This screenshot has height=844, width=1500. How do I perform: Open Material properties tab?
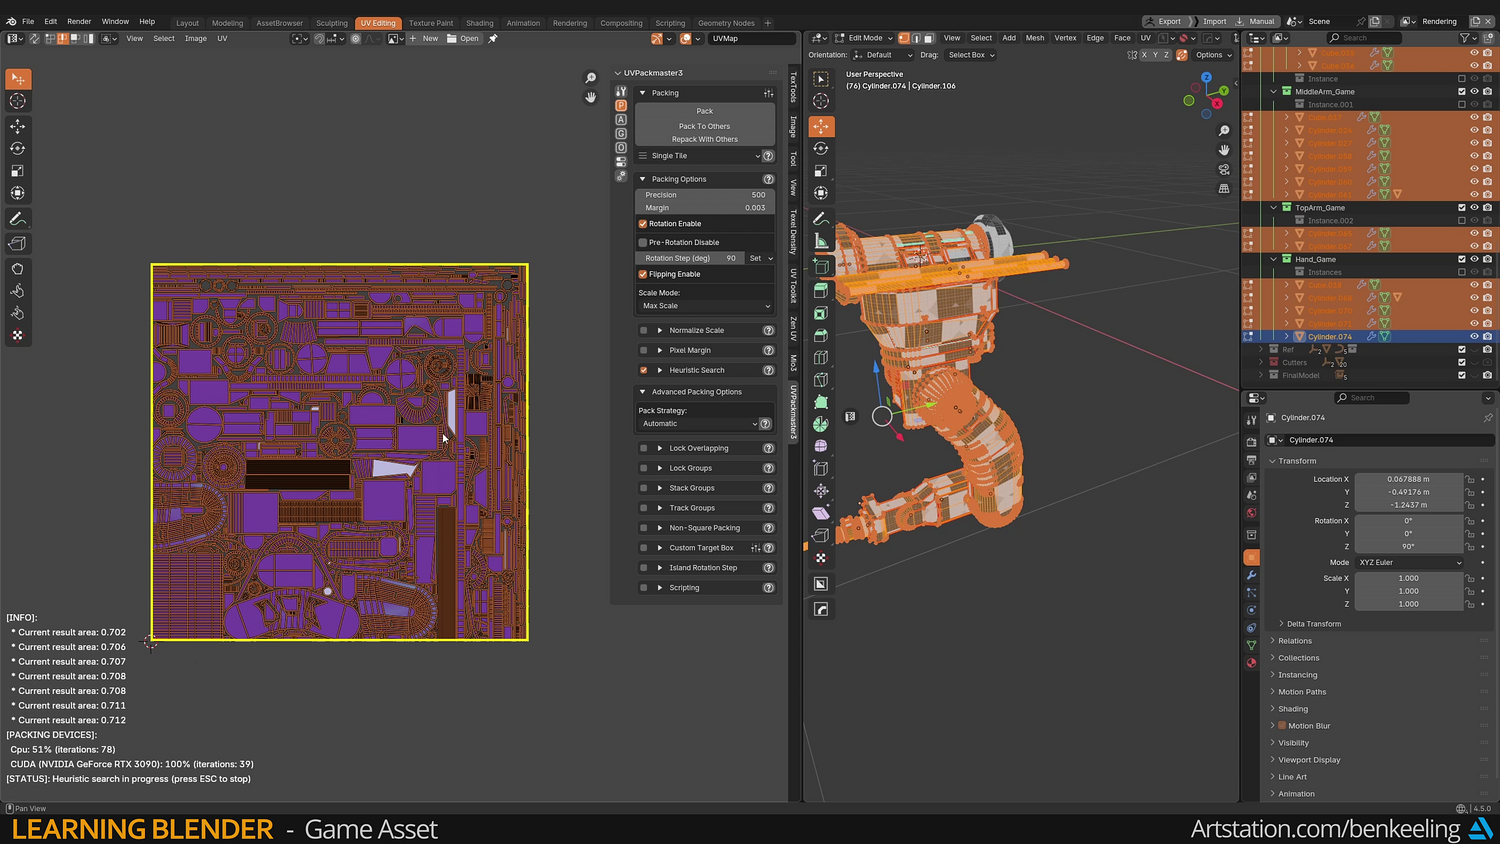click(x=1252, y=662)
